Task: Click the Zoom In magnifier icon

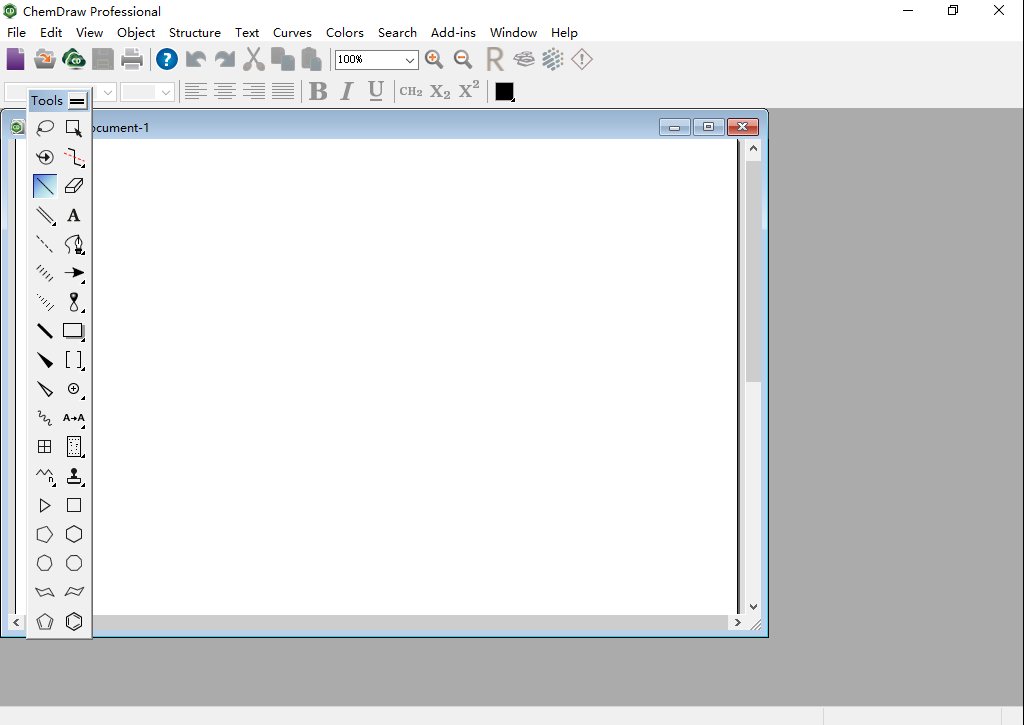Action: [434, 60]
